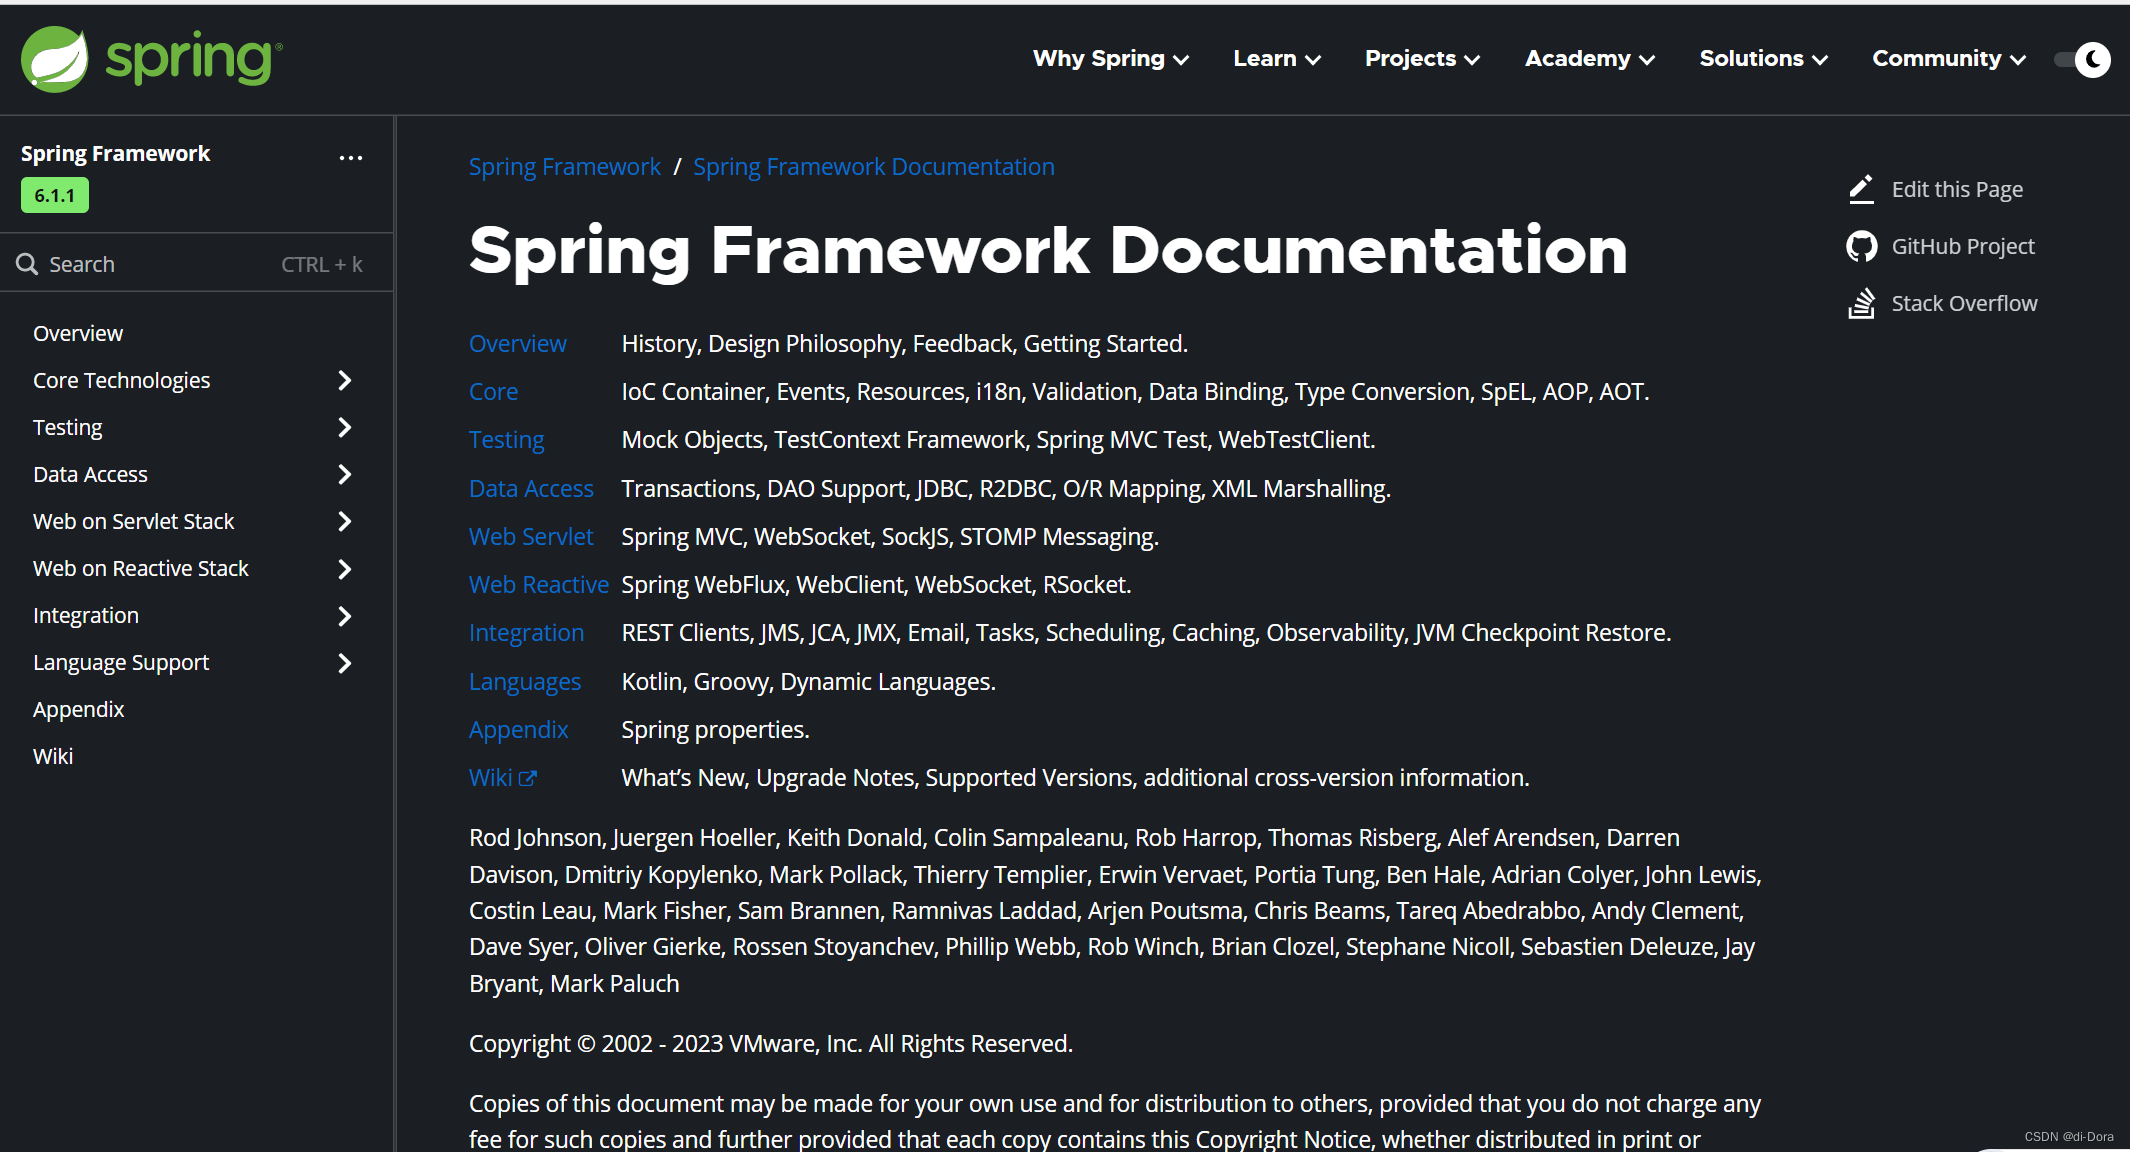Open the Learn menu
Viewport: 2130px width, 1152px height.
(x=1277, y=58)
